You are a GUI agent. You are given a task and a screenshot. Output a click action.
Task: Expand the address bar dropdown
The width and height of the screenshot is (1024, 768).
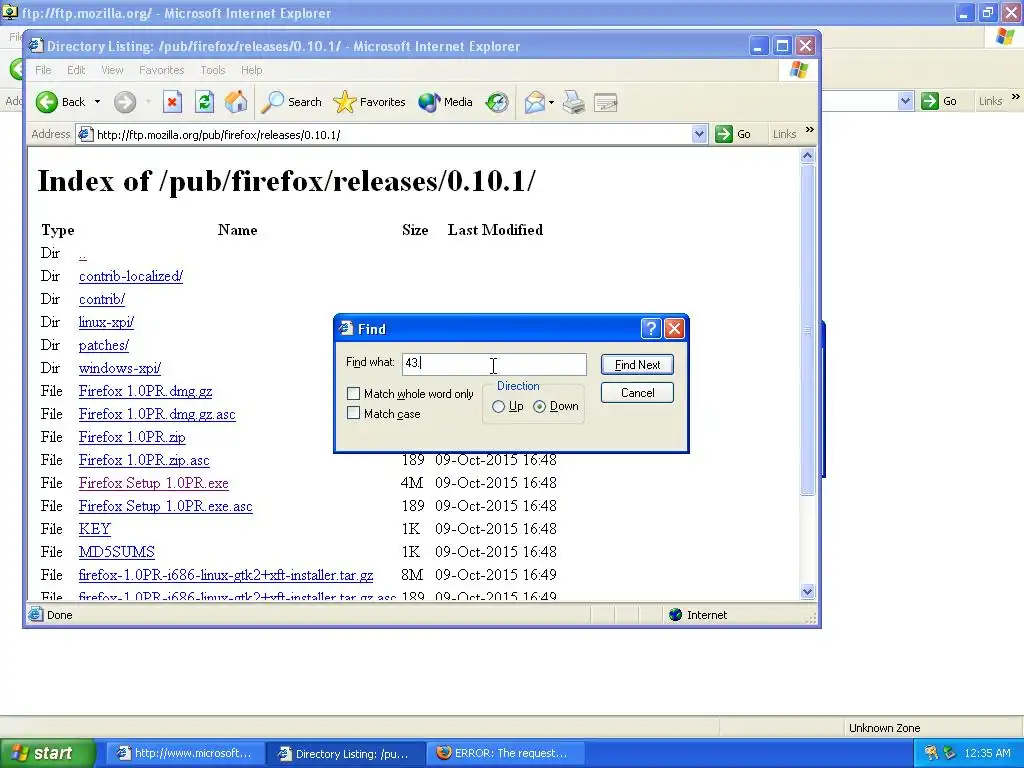tap(699, 135)
